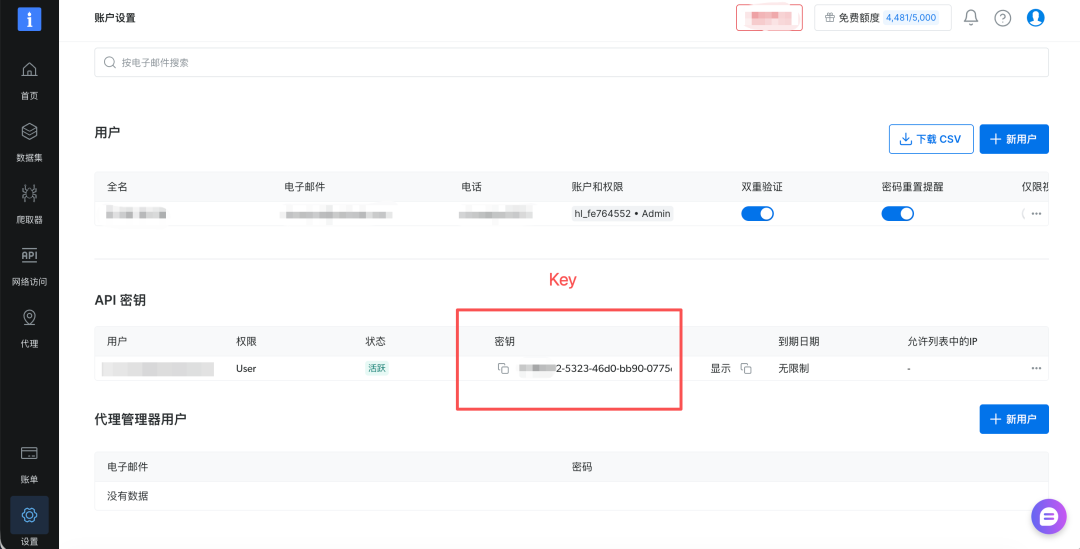
Task: Click the 双重验证 column header
Action: (x=762, y=187)
